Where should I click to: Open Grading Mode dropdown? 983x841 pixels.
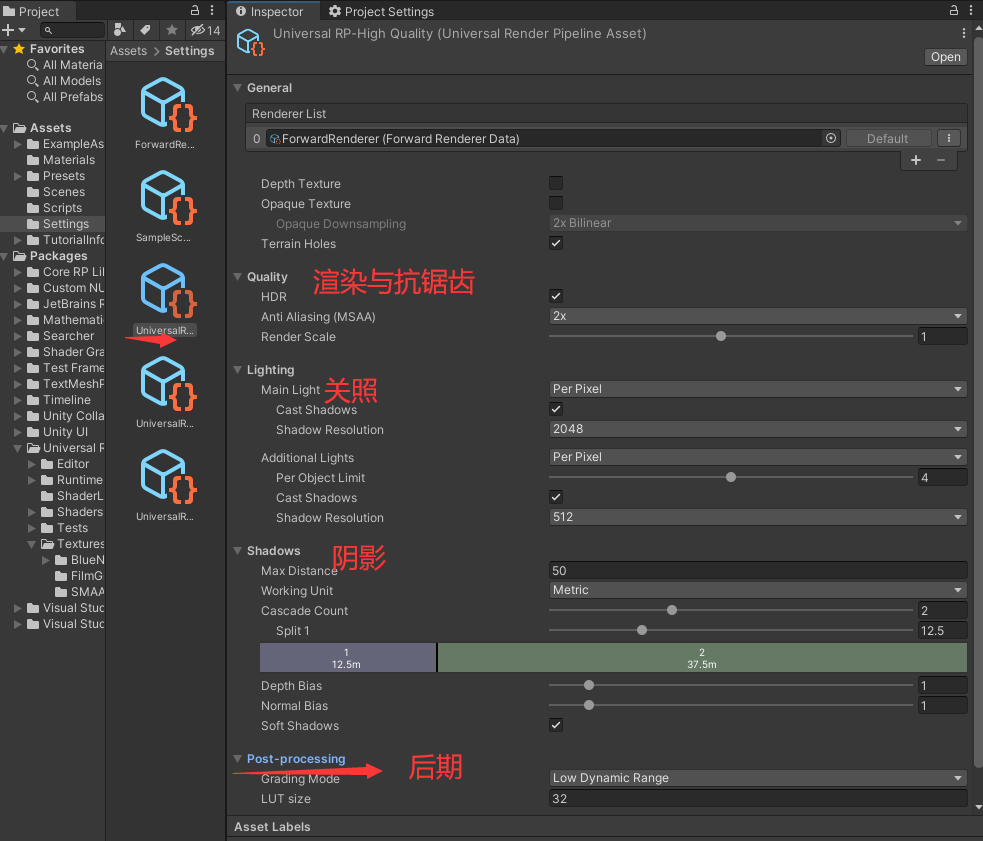[x=757, y=778]
